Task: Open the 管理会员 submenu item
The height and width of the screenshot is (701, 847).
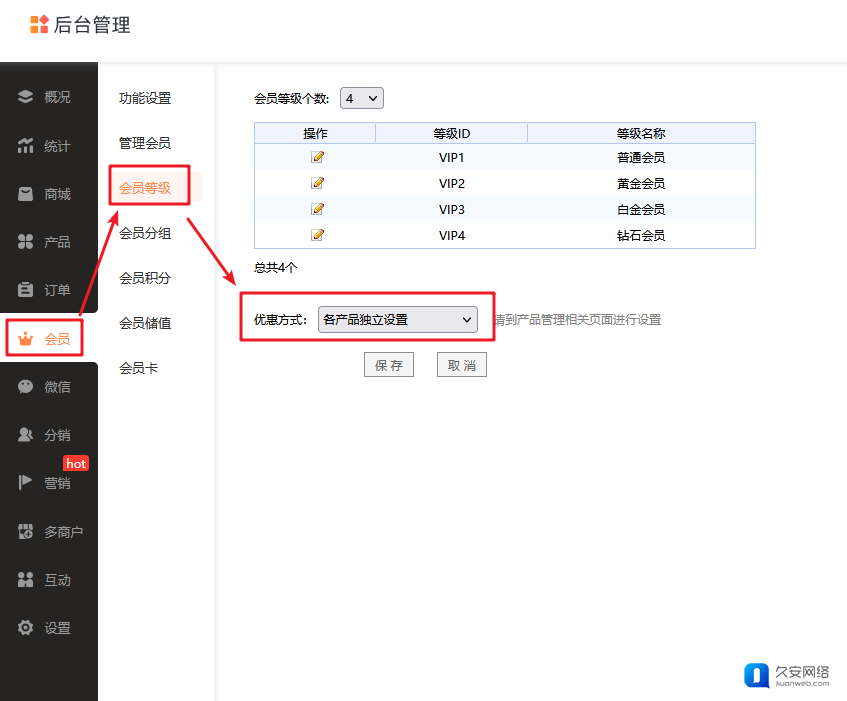Action: [x=145, y=143]
